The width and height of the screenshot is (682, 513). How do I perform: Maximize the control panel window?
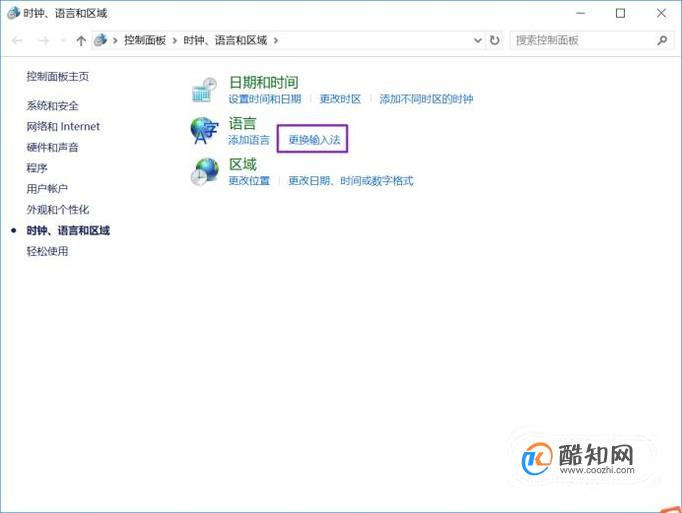click(x=621, y=13)
